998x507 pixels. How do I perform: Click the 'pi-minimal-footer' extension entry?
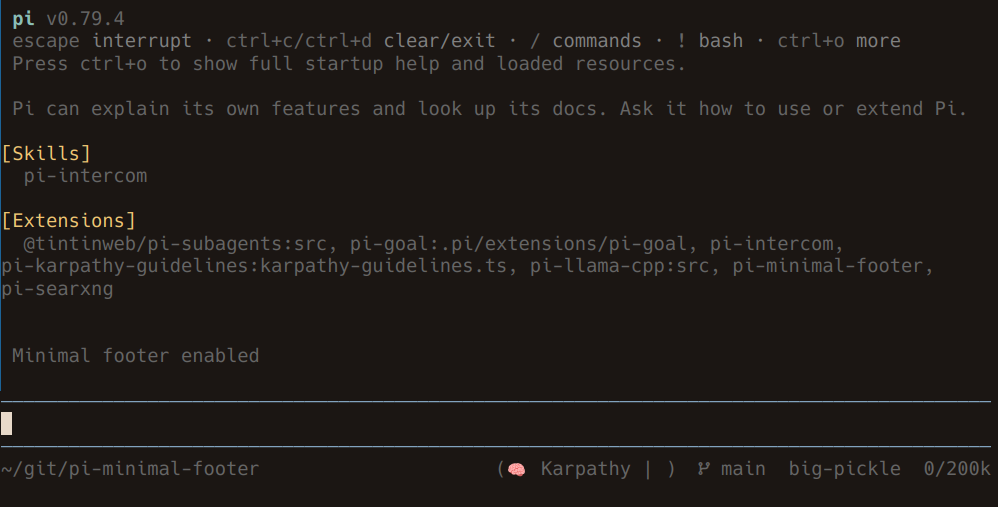point(827,266)
